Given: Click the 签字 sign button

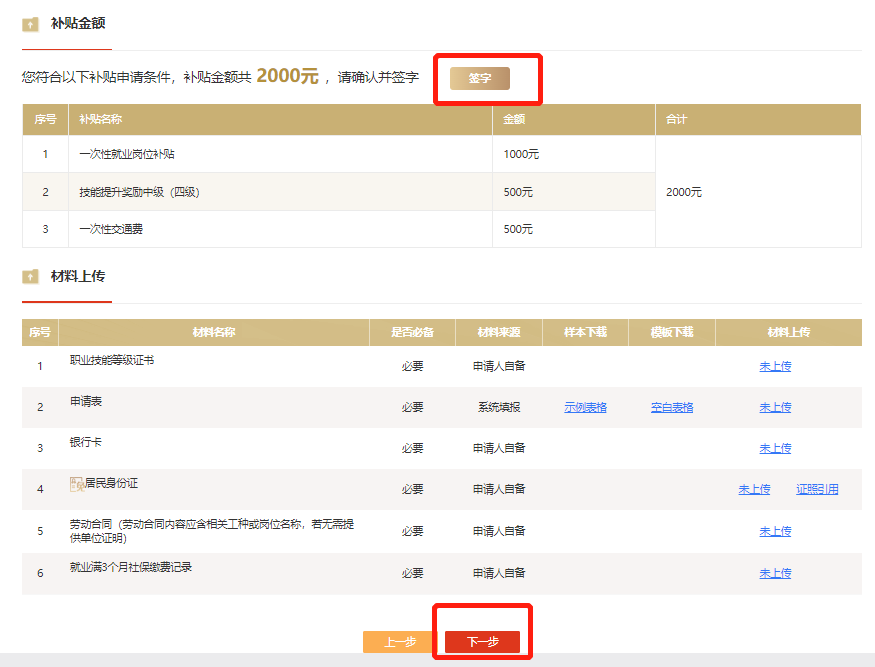Looking at the screenshot, I should point(479,78).
